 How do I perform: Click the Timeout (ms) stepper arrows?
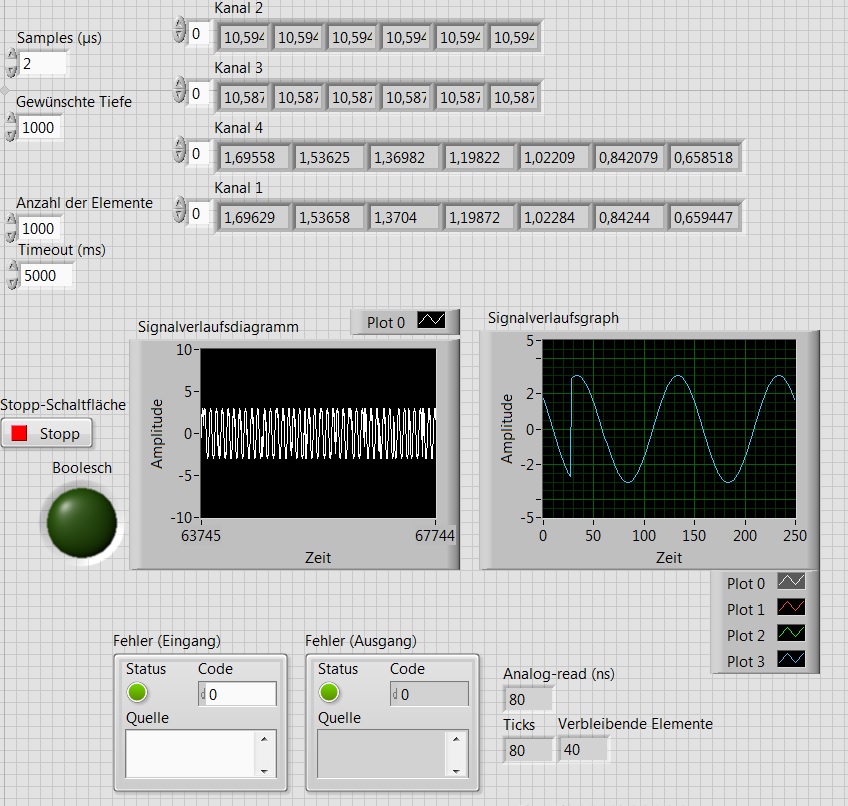point(12,275)
